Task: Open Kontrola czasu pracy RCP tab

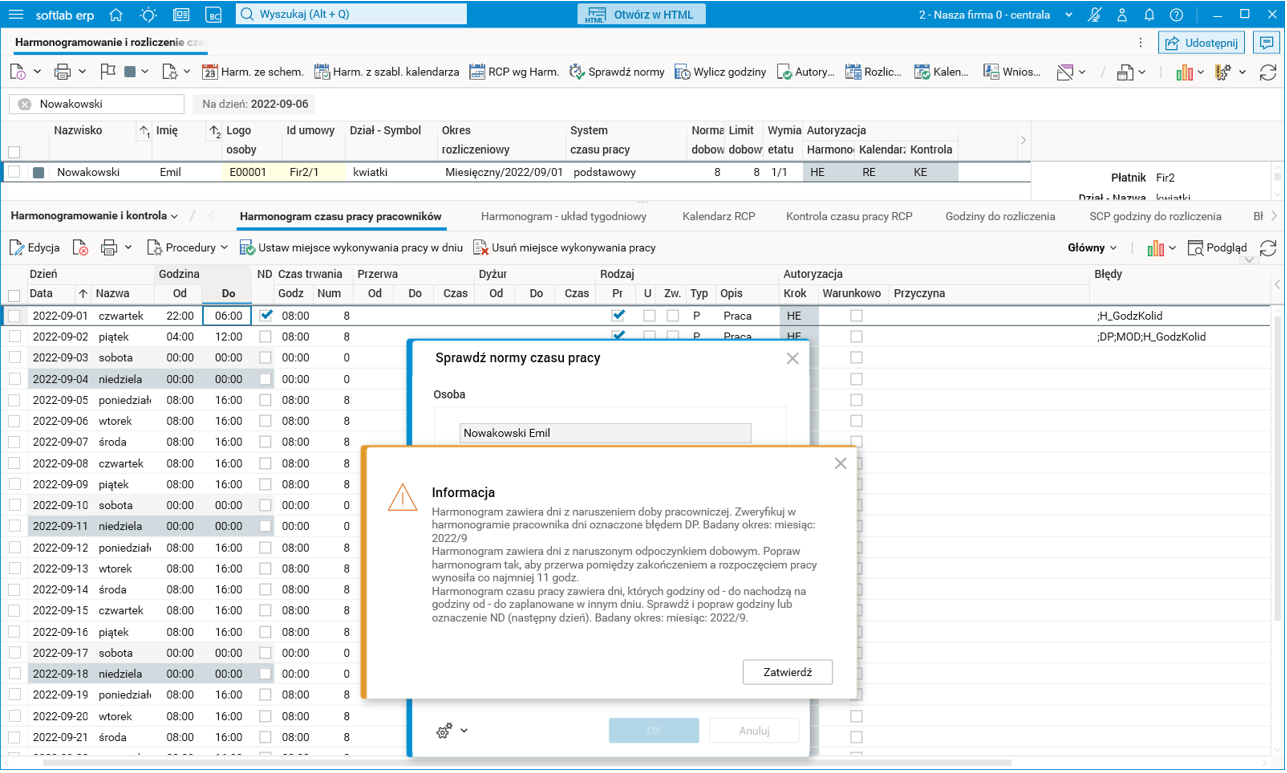Action: point(849,216)
